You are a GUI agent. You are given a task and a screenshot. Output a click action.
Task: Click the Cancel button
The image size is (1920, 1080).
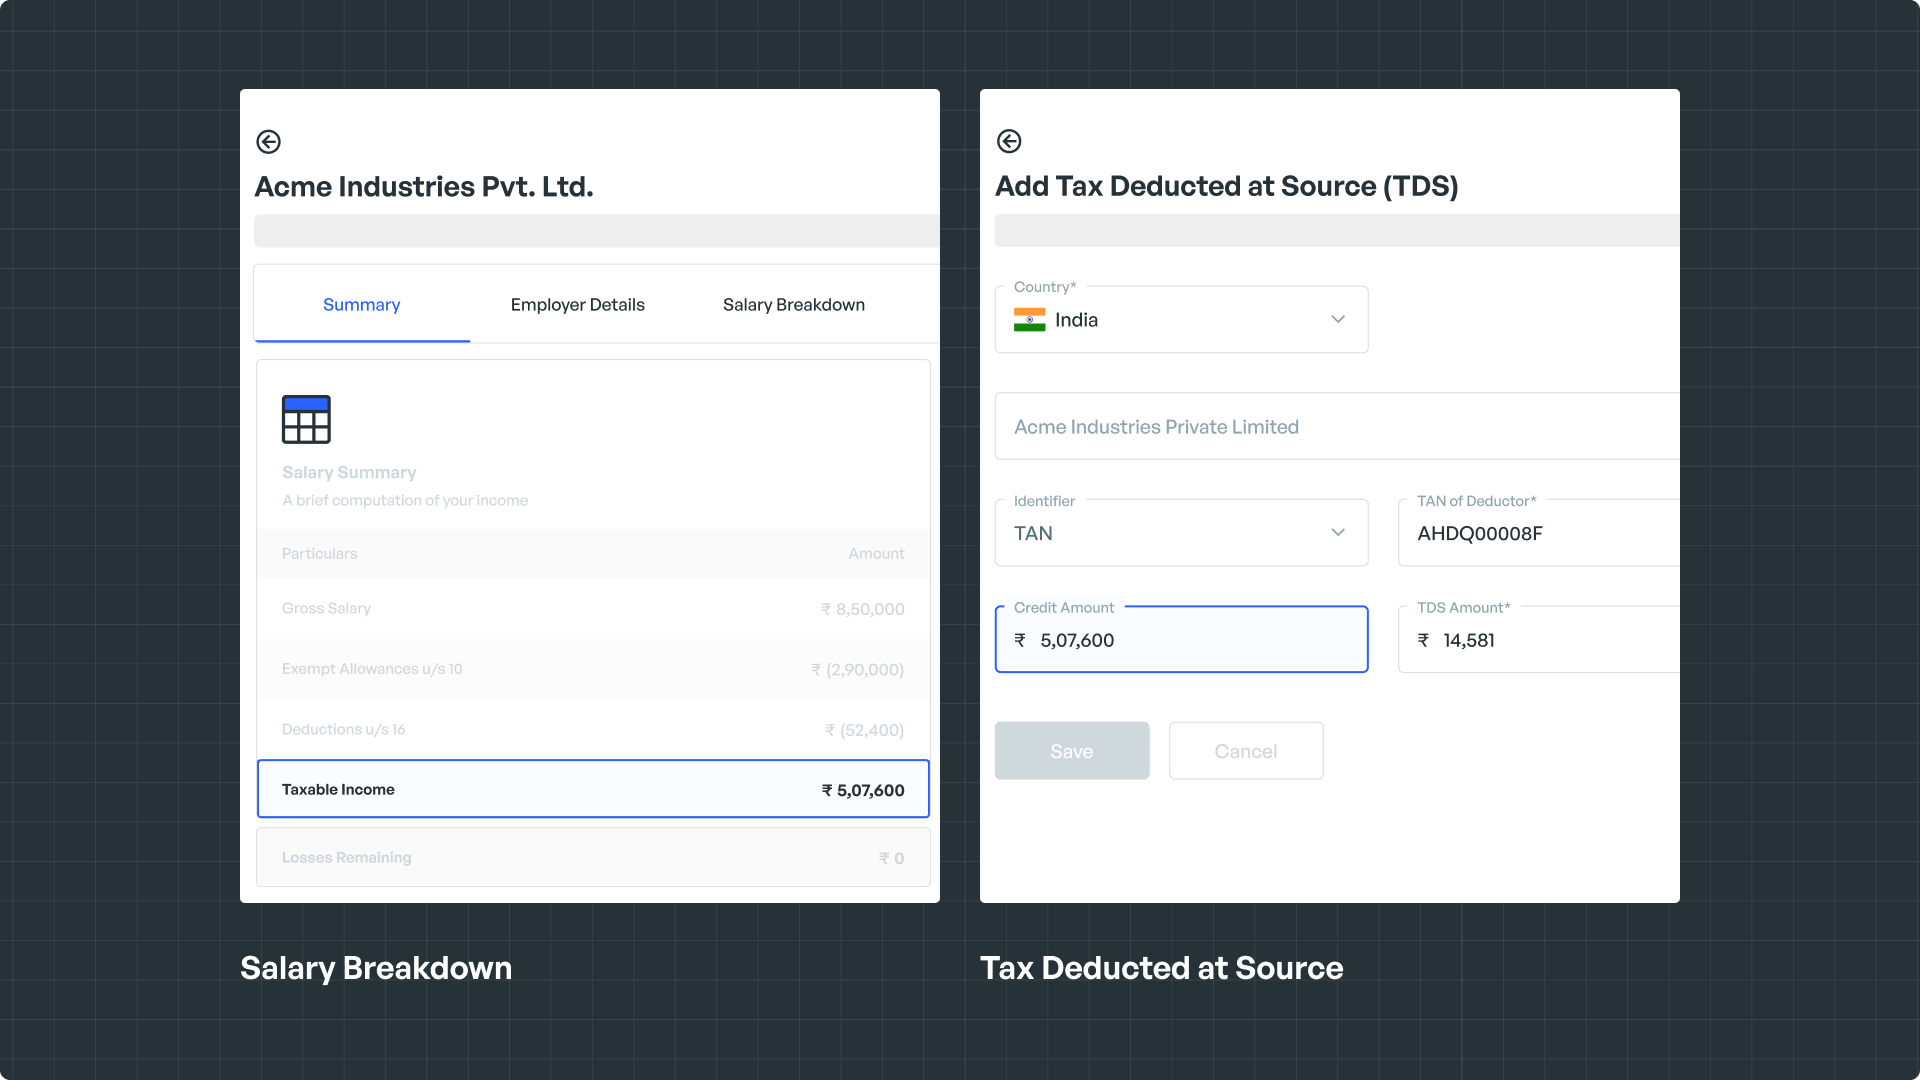(x=1246, y=751)
